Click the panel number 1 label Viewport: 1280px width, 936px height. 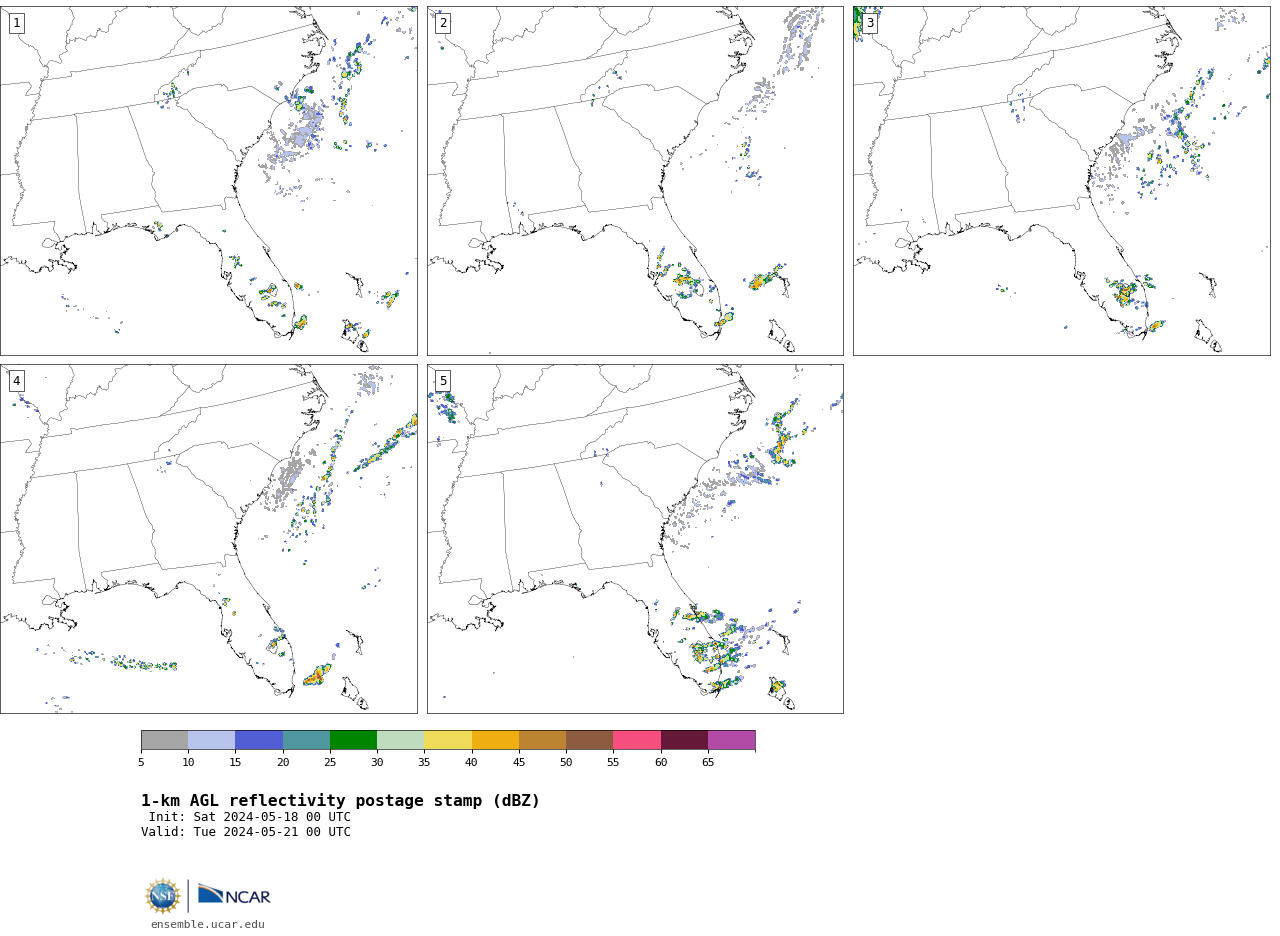16,23
